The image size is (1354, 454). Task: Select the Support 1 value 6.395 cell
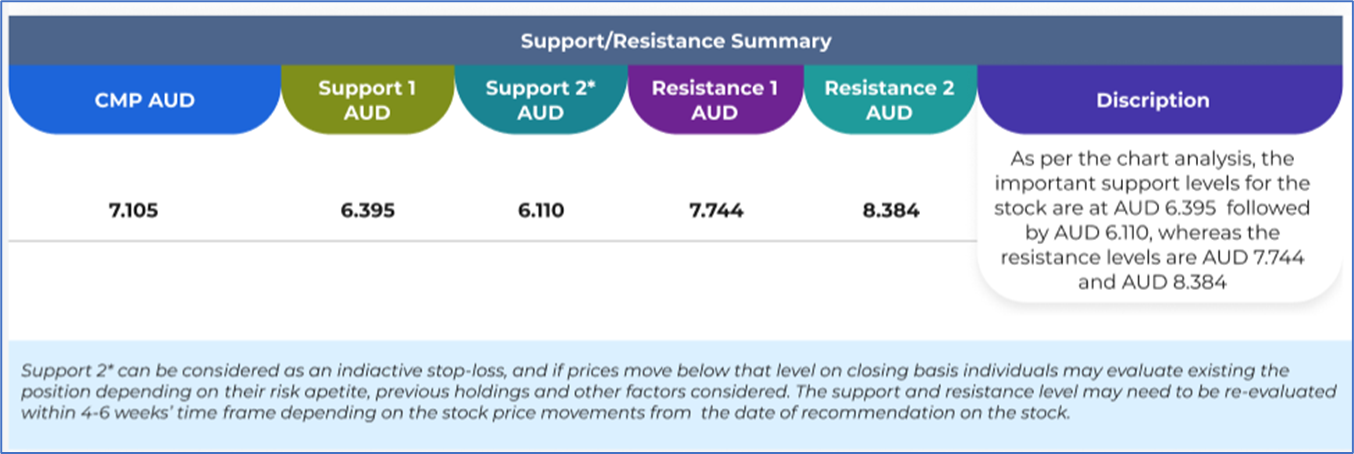coord(367,211)
